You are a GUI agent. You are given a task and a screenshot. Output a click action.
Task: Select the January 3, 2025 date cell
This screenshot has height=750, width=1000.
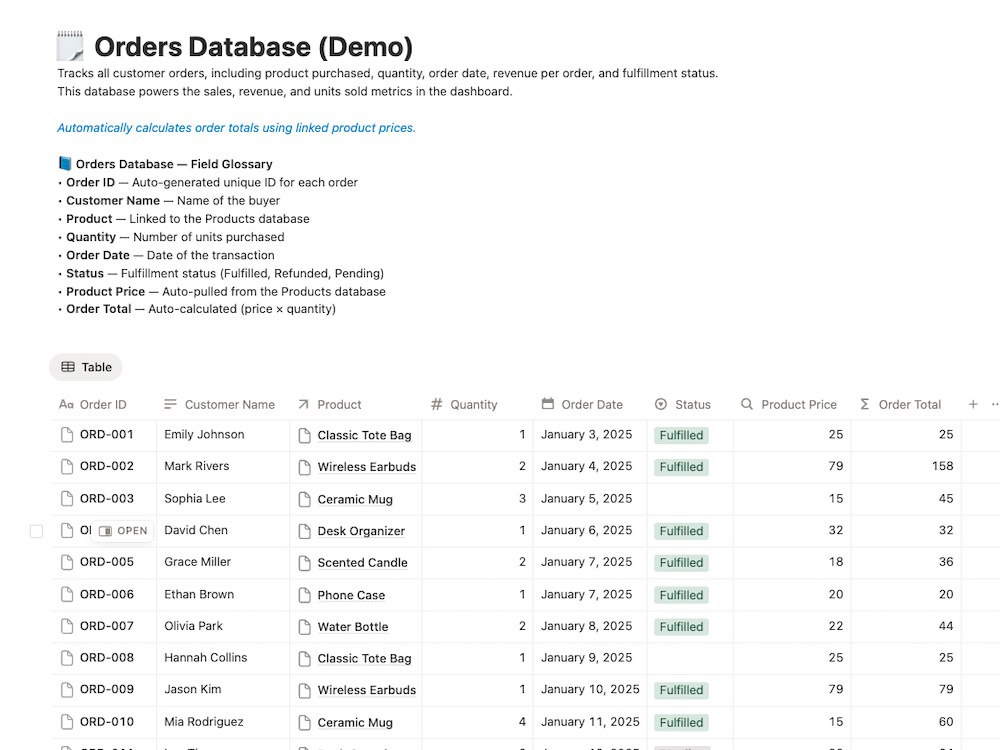[590, 435]
